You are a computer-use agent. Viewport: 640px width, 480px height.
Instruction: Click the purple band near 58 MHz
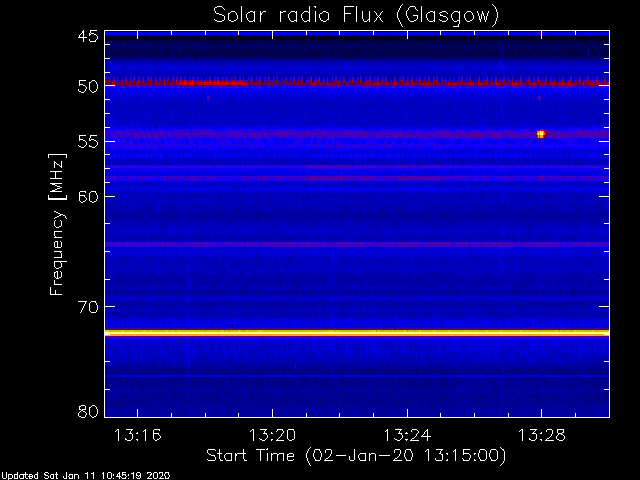(357, 178)
